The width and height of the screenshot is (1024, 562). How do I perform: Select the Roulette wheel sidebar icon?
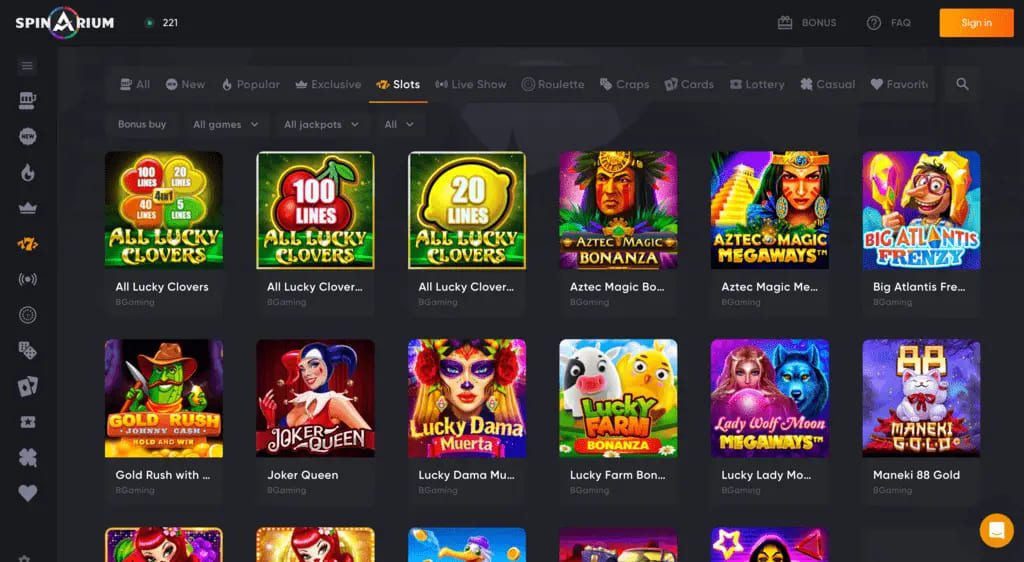tap(27, 315)
